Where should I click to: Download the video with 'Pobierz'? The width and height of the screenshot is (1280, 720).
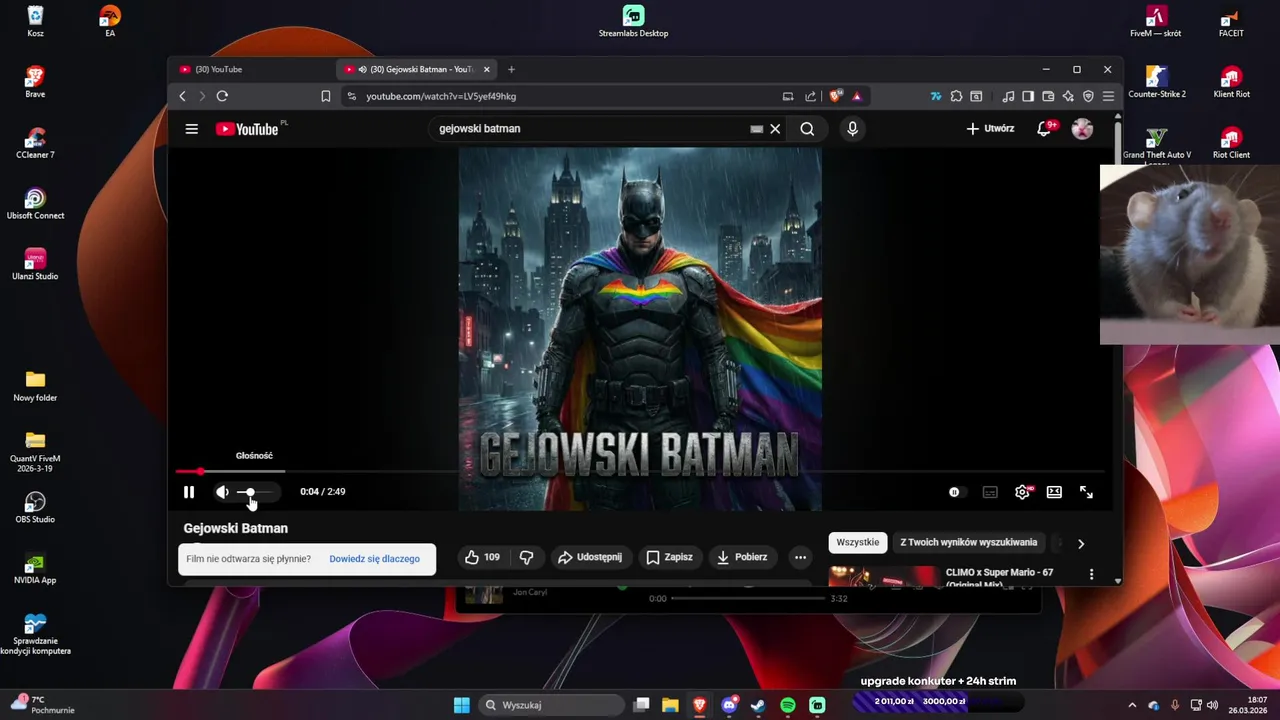tap(742, 557)
